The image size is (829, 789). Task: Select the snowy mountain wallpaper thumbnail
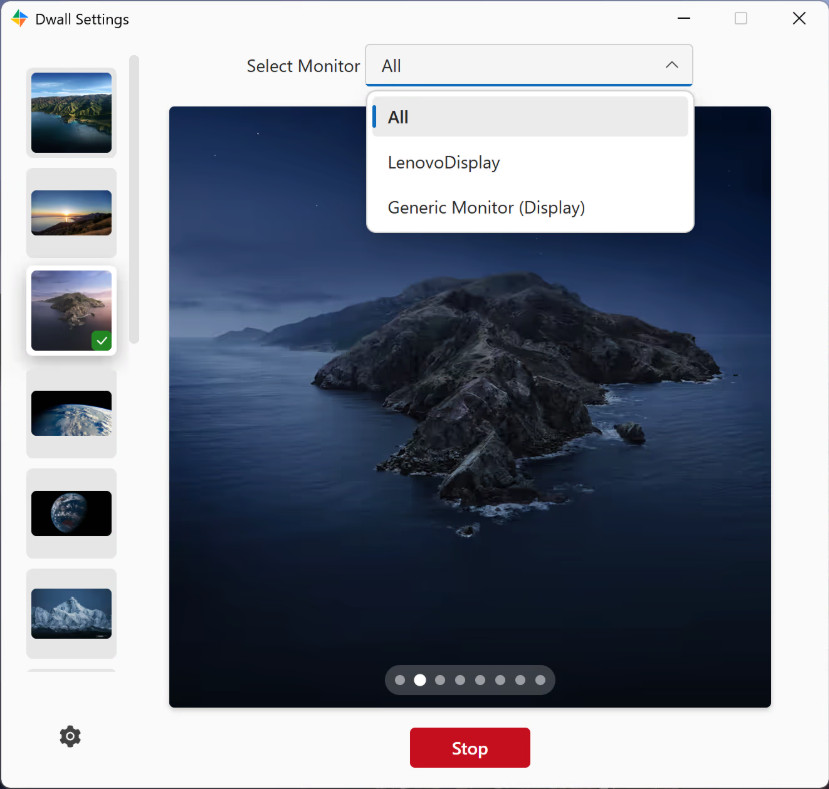click(71, 613)
